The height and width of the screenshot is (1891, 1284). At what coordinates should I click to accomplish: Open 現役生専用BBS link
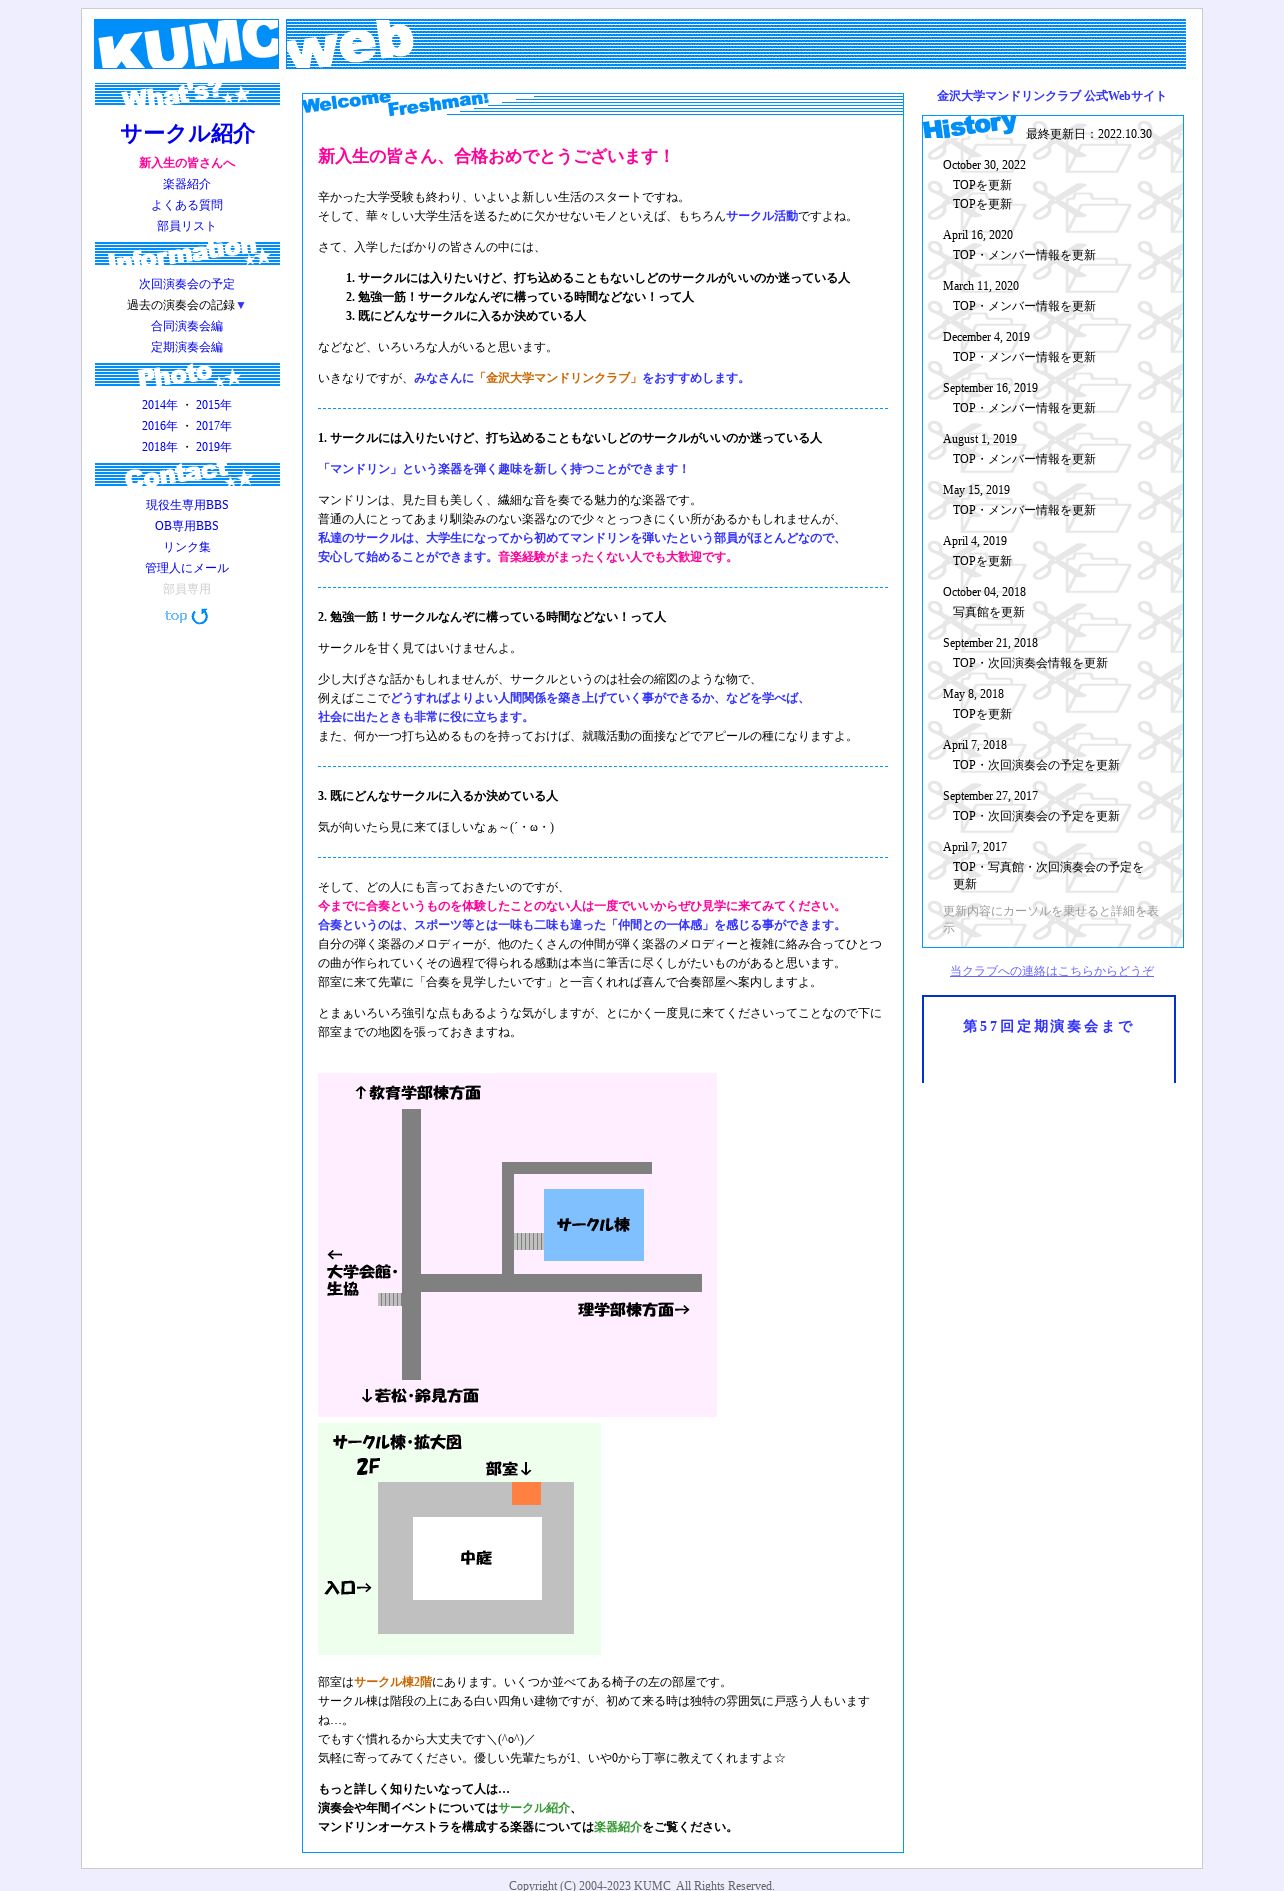tap(187, 505)
